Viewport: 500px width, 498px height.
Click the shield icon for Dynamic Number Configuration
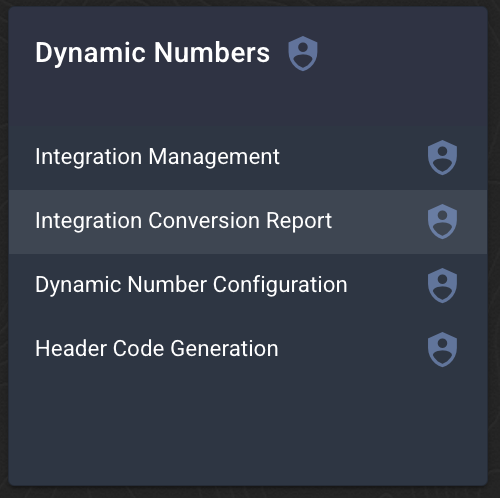click(x=442, y=285)
